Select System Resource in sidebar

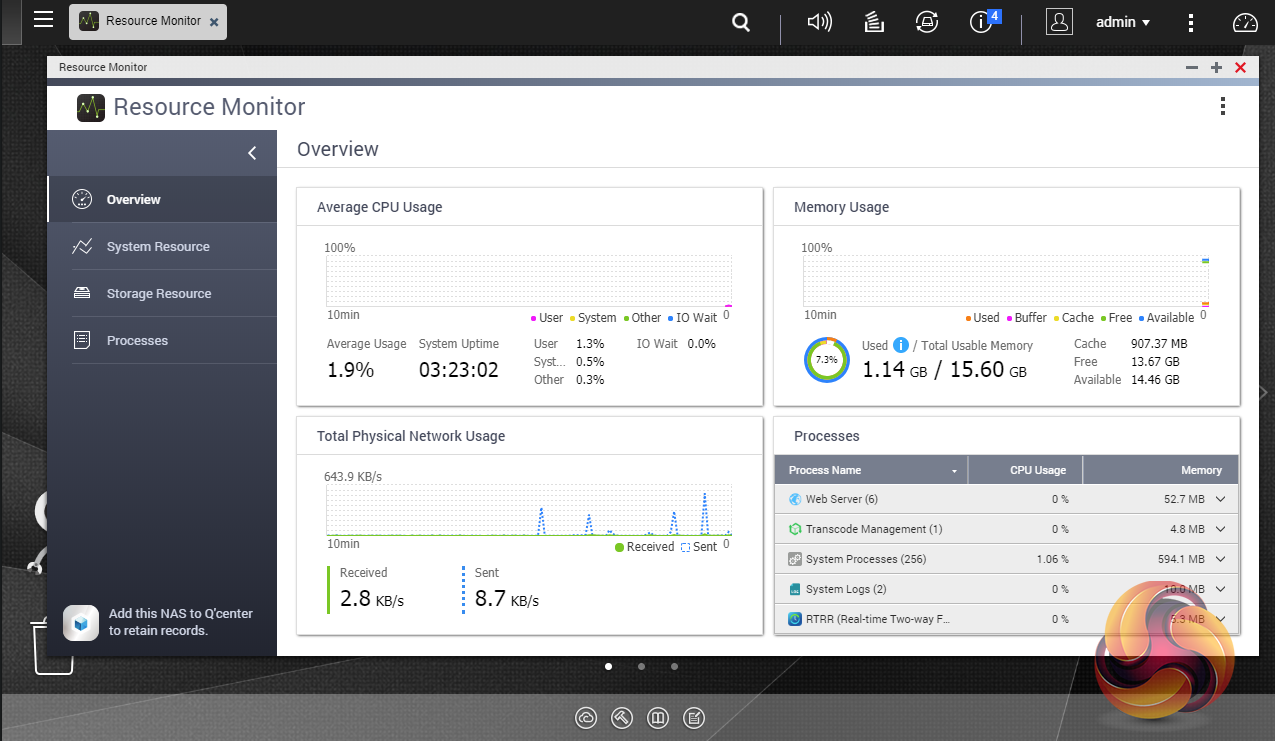(x=158, y=247)
